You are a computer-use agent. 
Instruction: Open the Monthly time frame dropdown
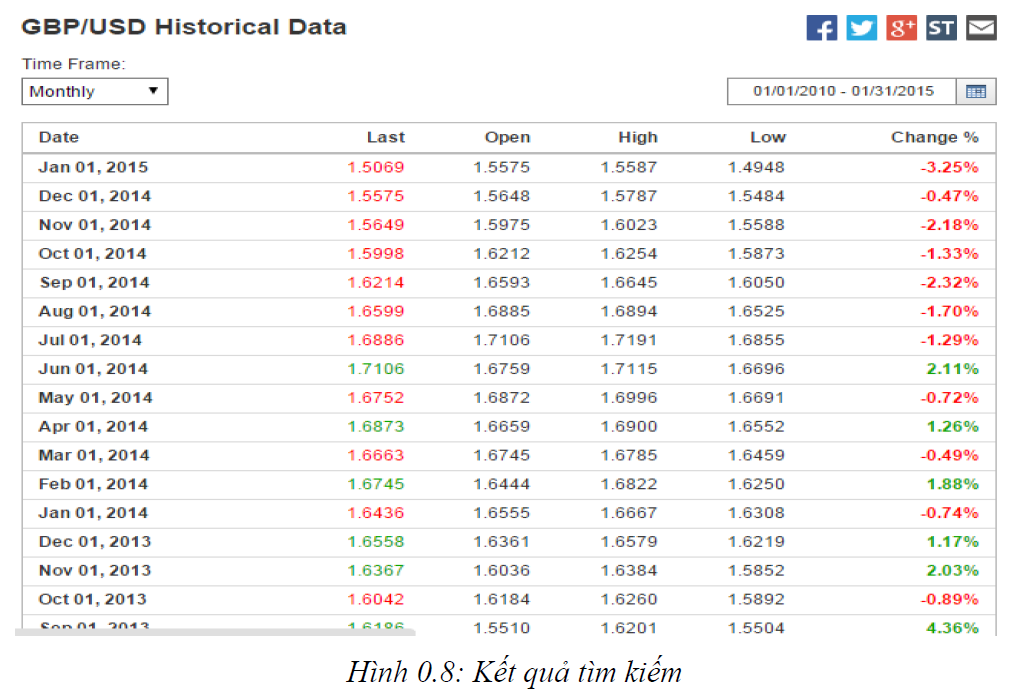(95, 92)
